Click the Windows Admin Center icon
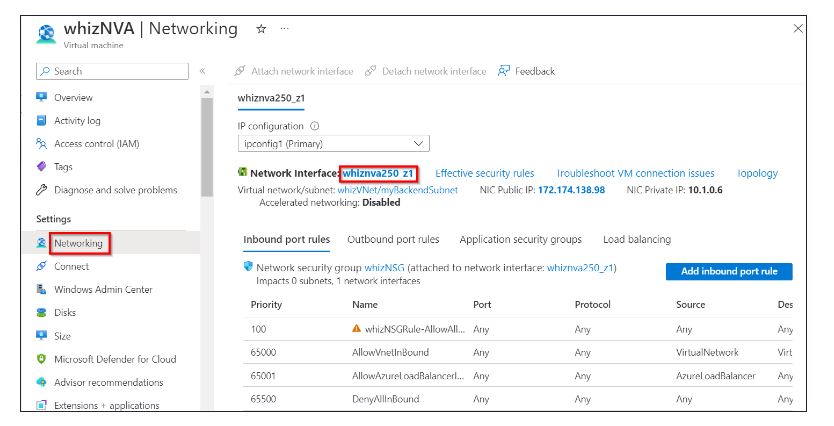This screenshot has height=426, width=834. coord(41,289)
